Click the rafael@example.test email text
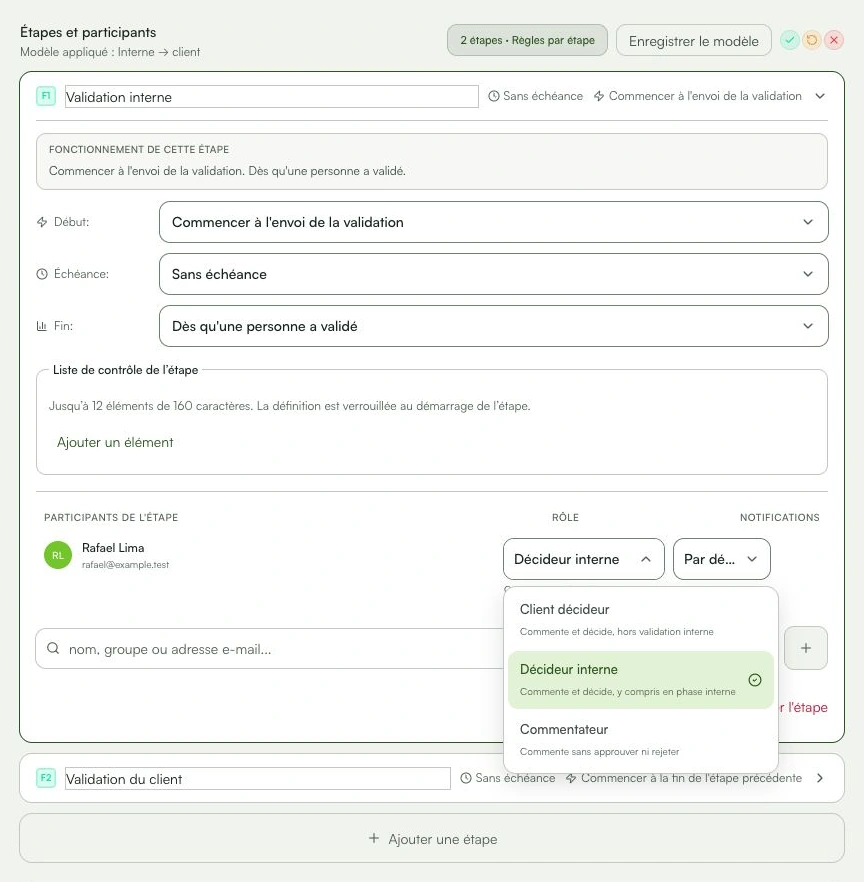The width and height of the screenshot is (864, 882). (125, 565)
